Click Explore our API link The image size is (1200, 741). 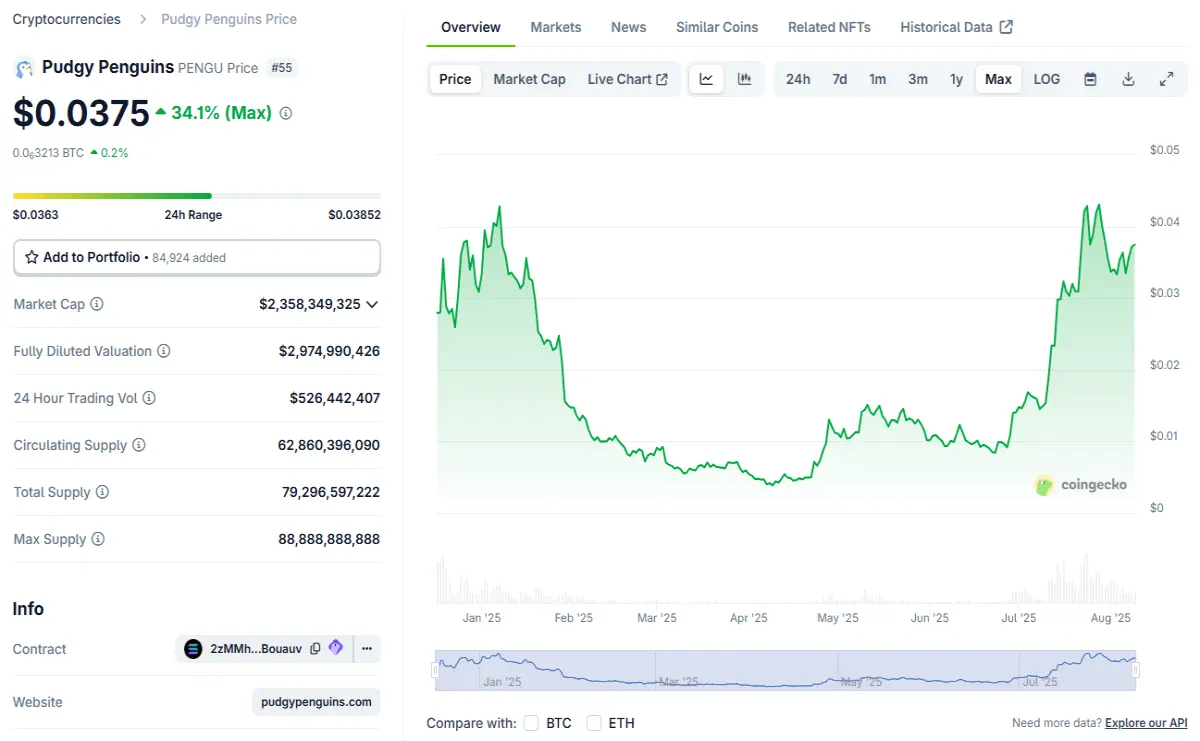coord(1146,723)
